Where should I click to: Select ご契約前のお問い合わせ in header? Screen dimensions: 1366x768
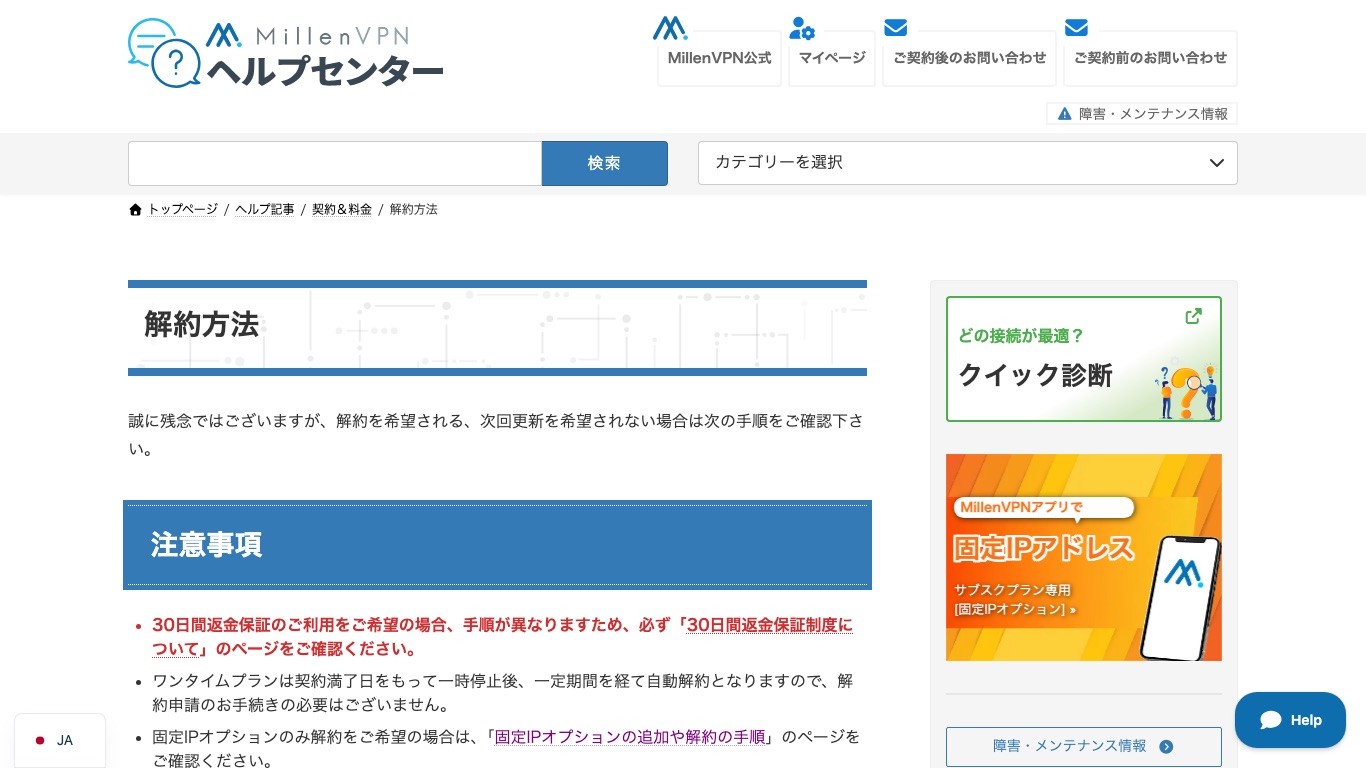(1150, 58)
